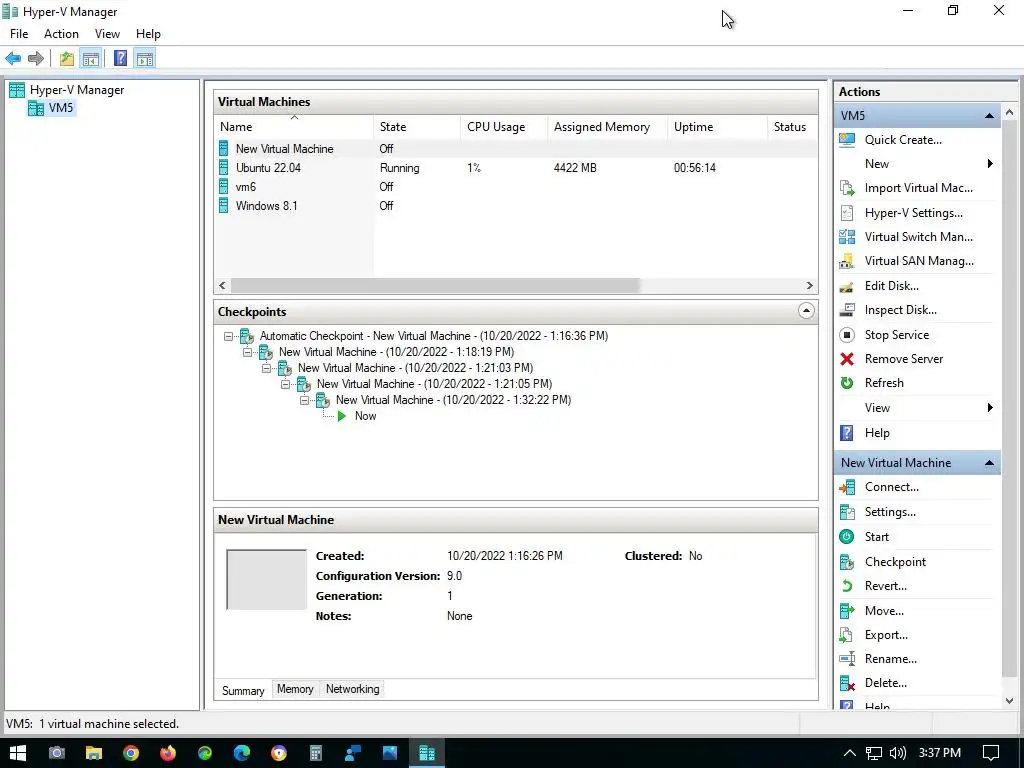The height and width of the screenshot is (768, 1024).
Task: Select the Ubuntu 22.04 virtual machine row
Action: [516, 168]
